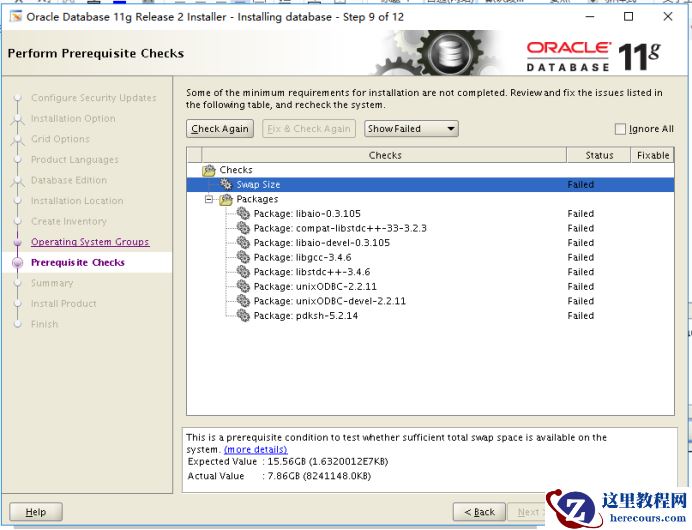The width and height of the screenshot is (692, 530).
Task: Click the Fix & Check Again button
Action: click(x=309, y=129)
